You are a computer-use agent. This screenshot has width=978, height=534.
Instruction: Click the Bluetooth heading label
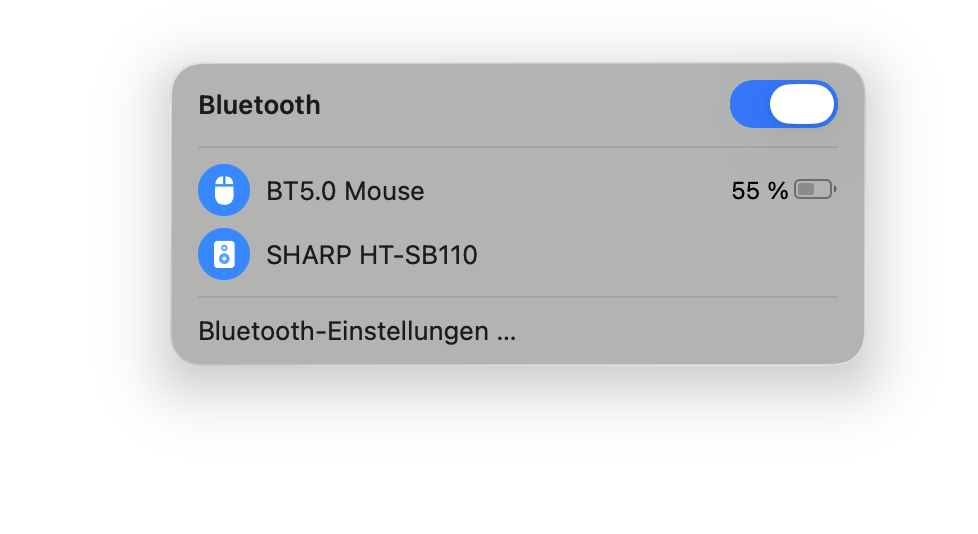tap(259, 105)
